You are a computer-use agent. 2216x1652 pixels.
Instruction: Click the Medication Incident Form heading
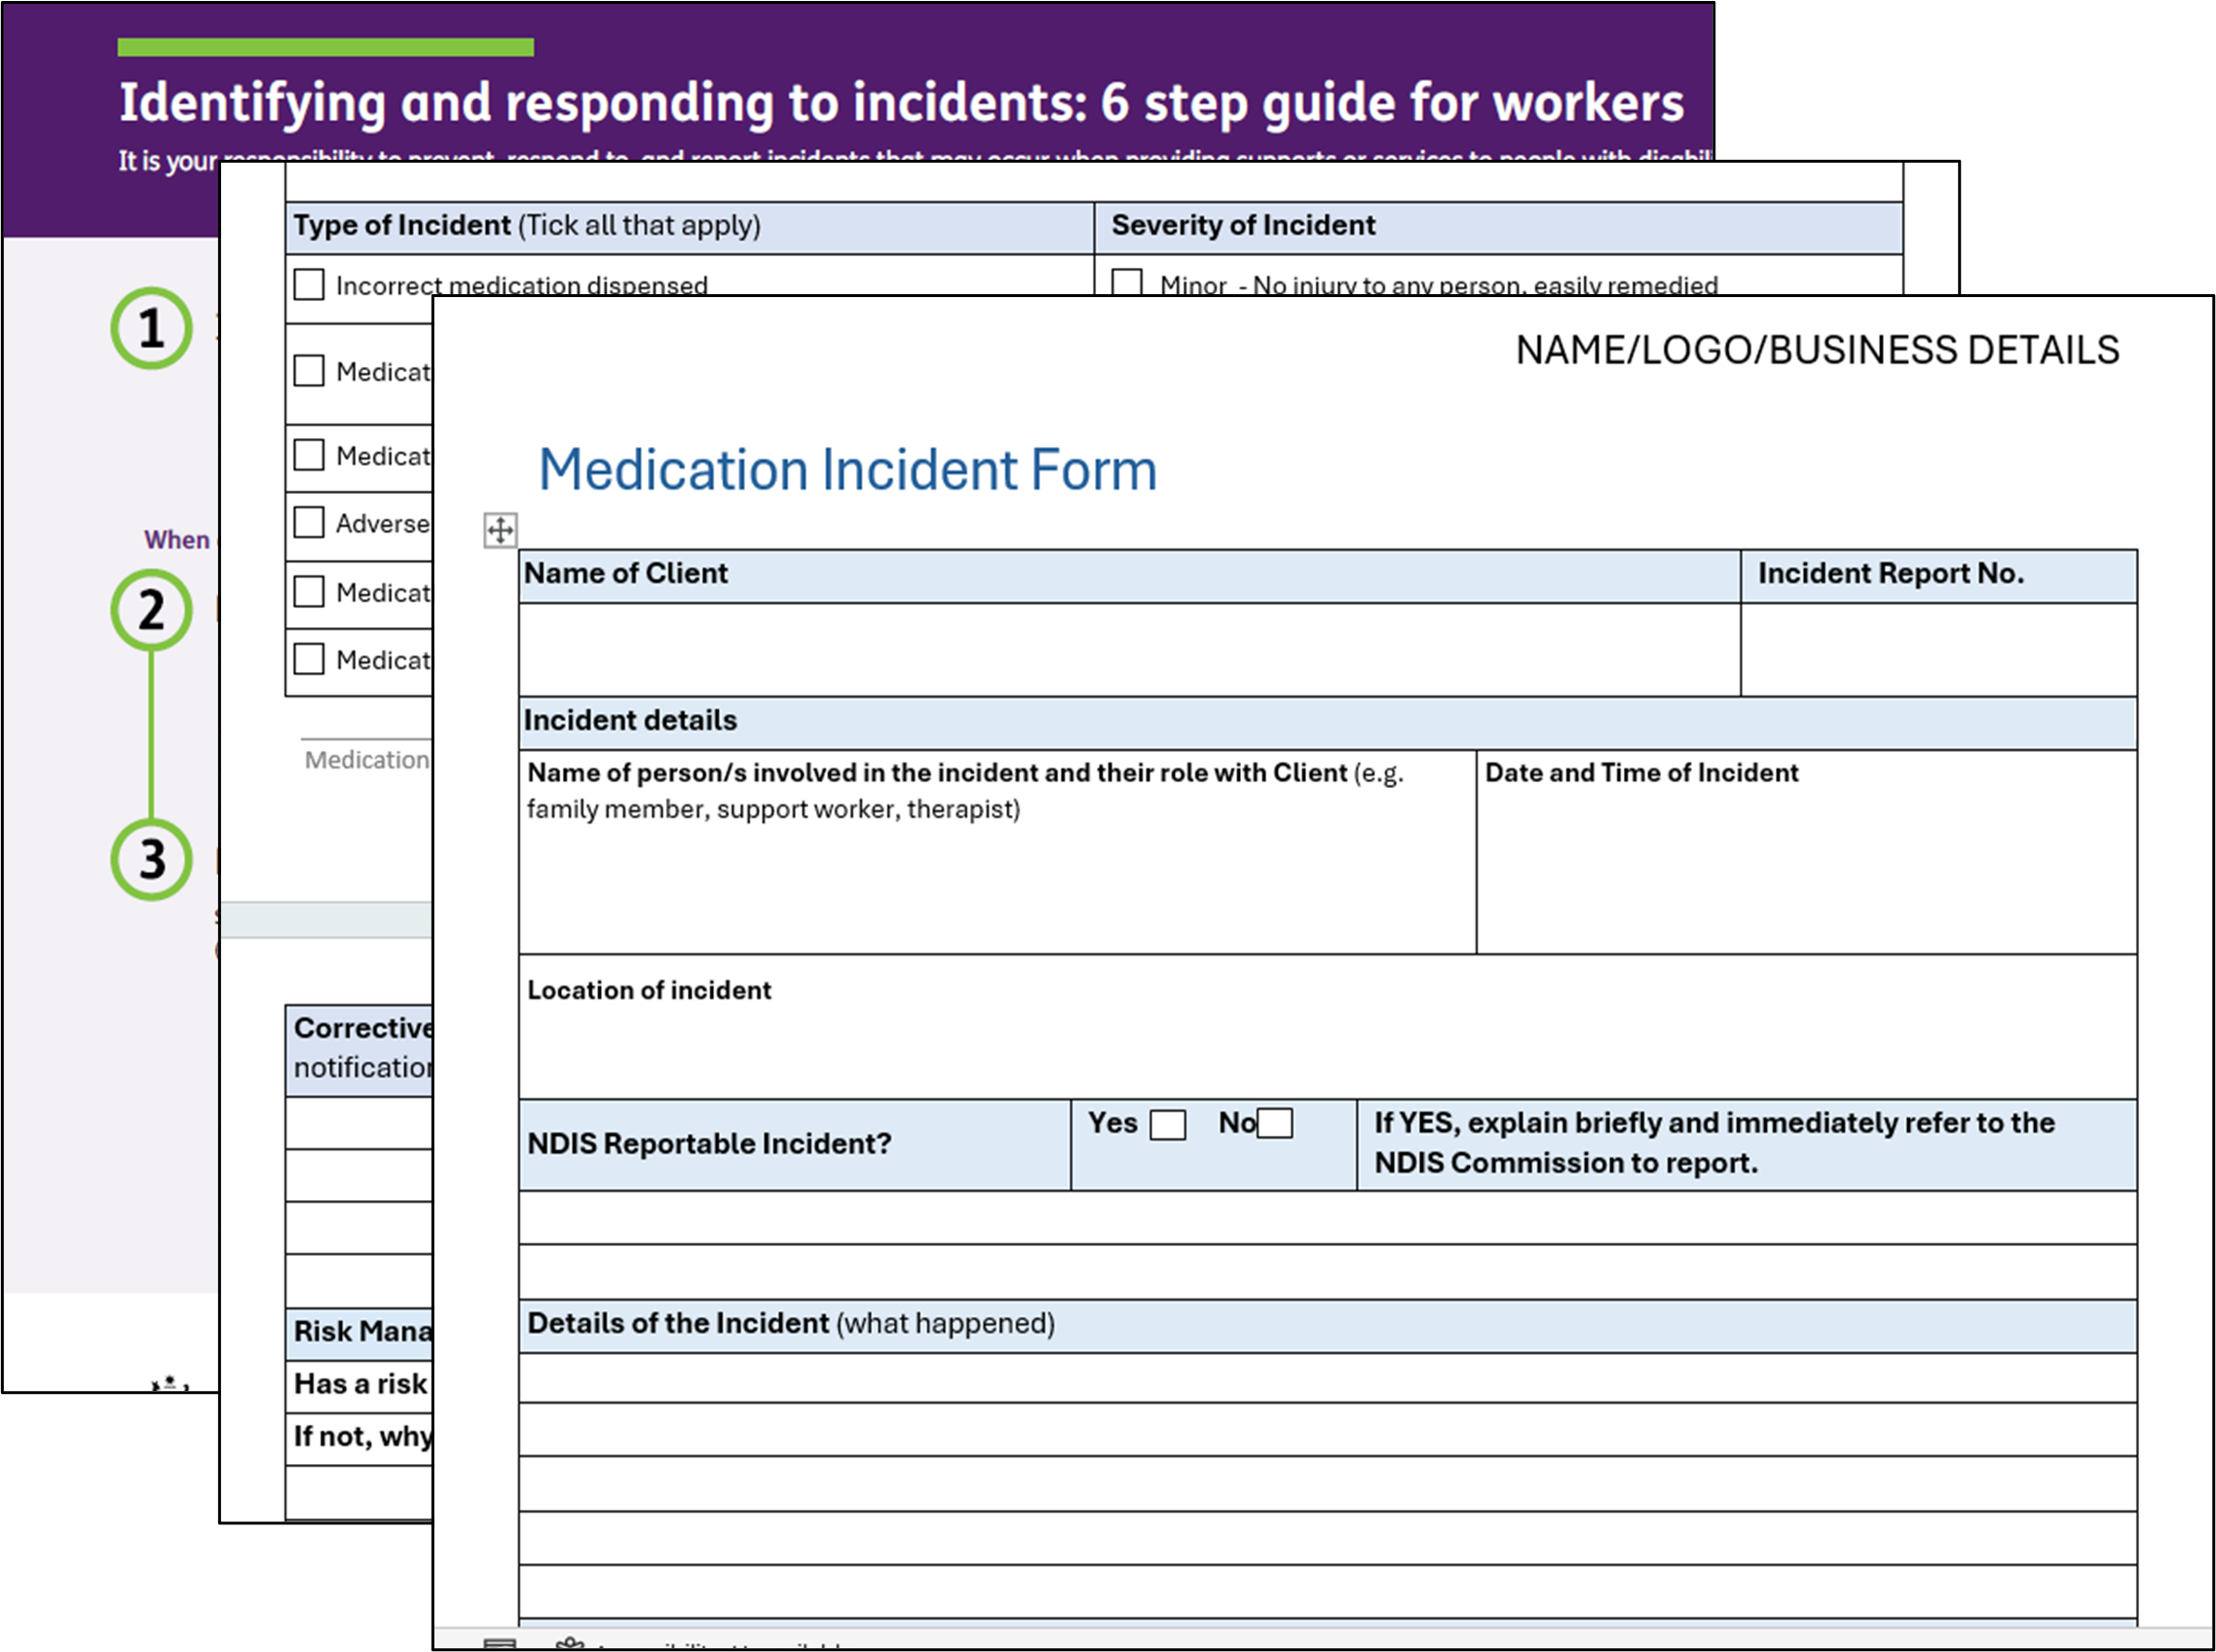tap(848, 470)
